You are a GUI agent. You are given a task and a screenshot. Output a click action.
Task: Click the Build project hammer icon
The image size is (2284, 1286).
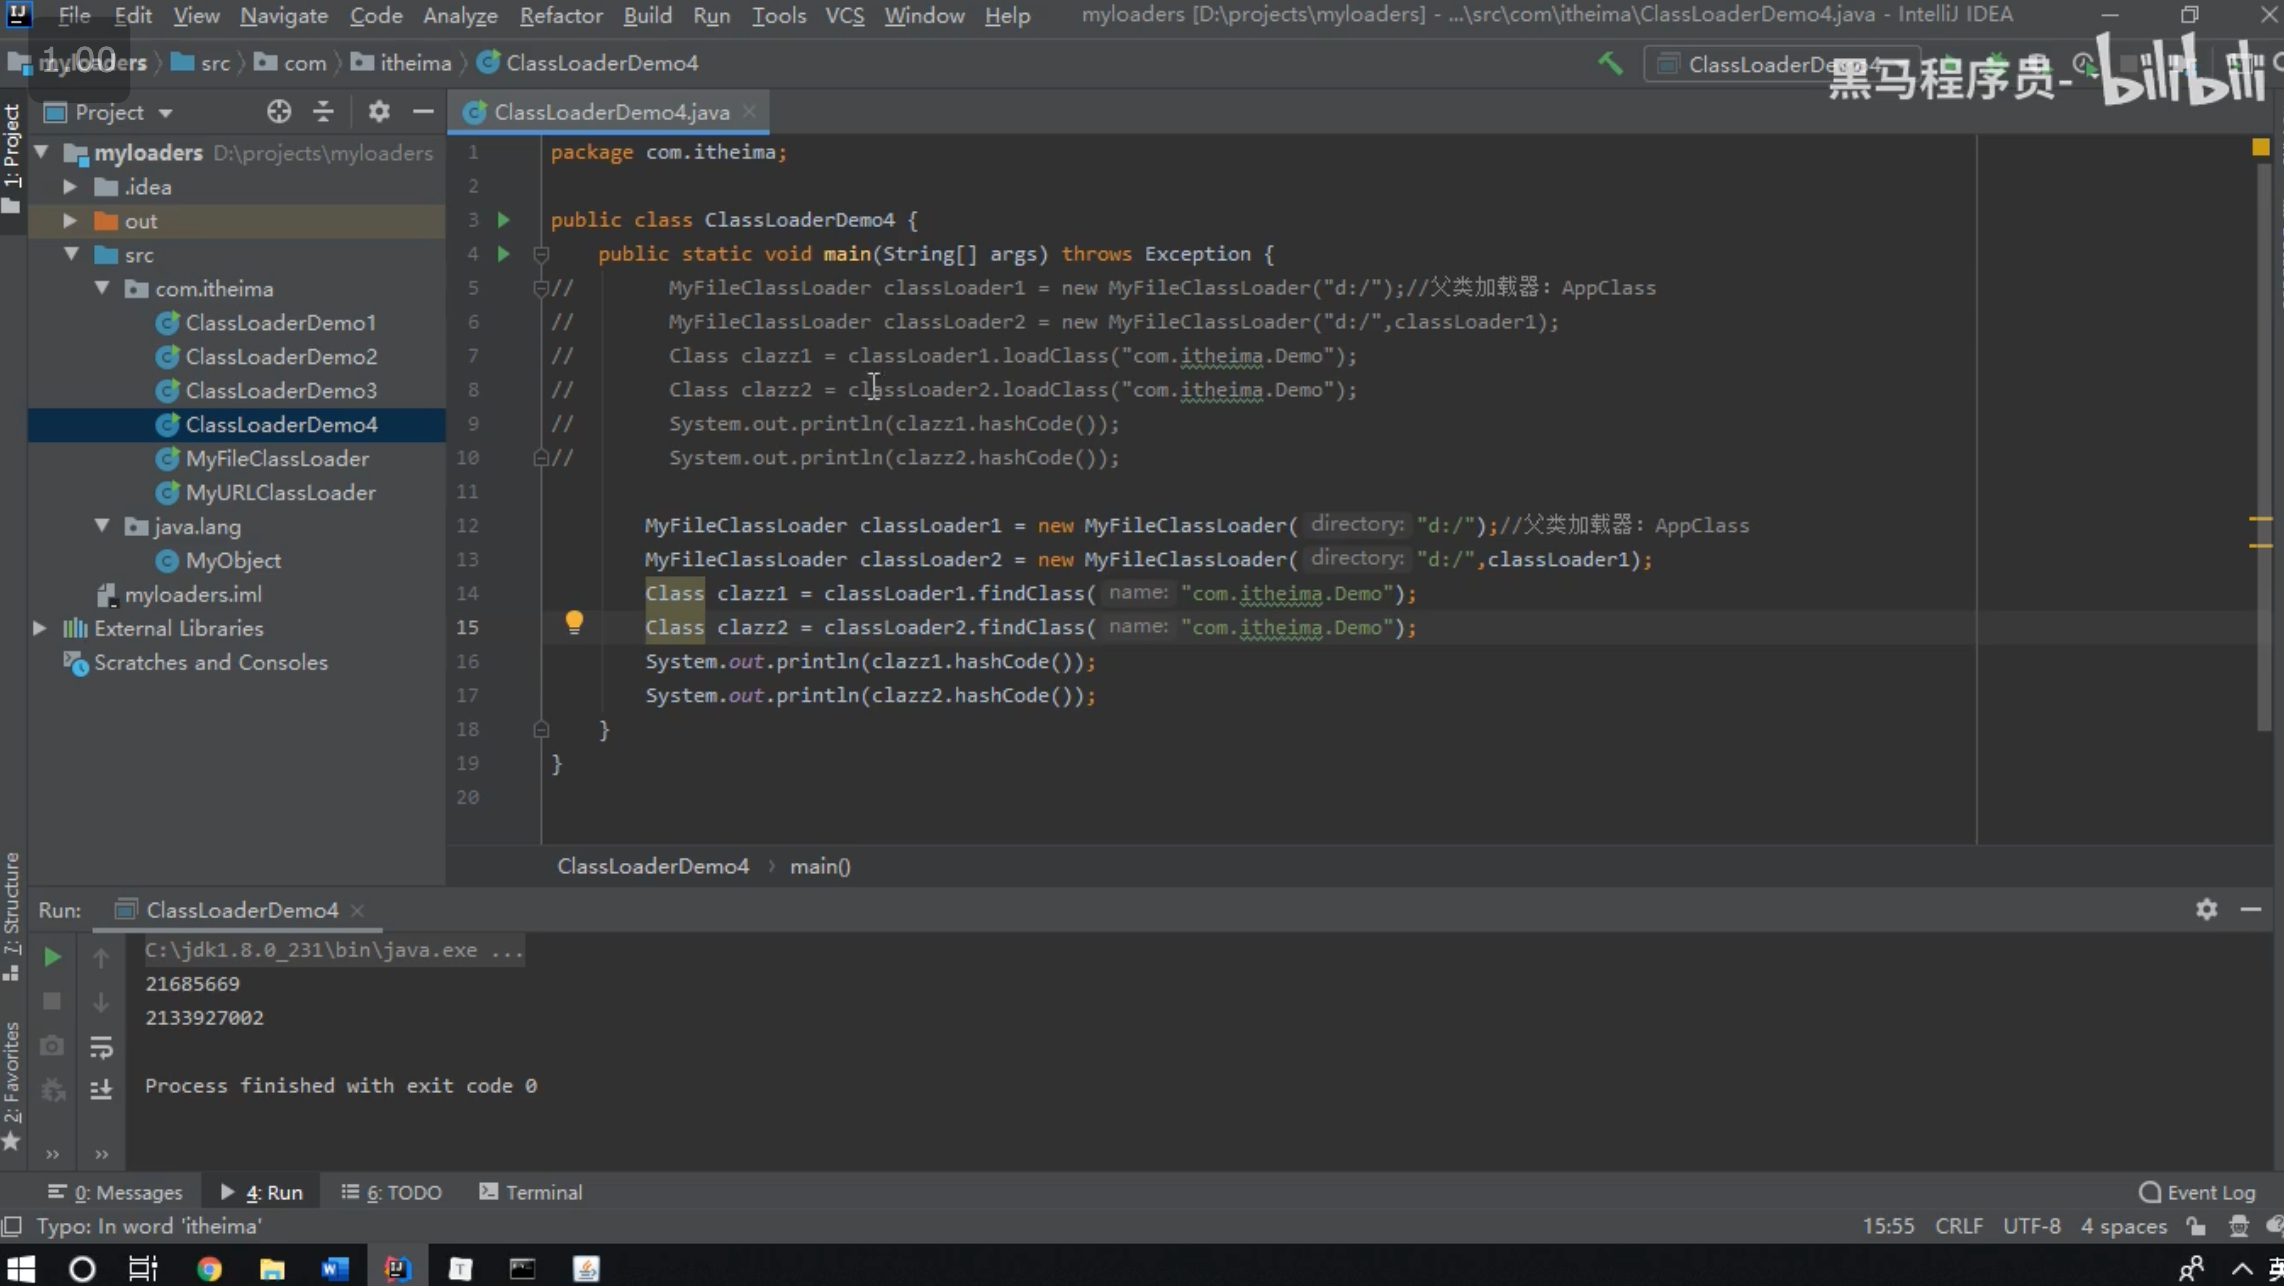[1610, 64]
